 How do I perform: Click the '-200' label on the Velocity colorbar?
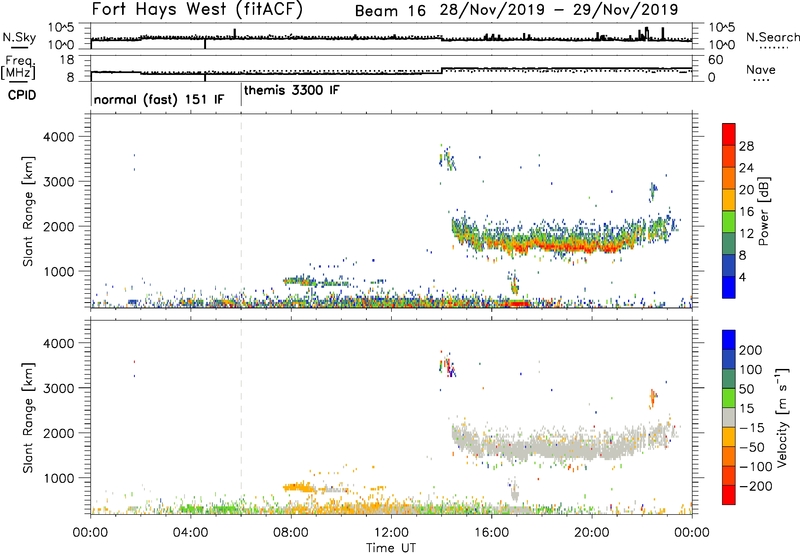pyautogui.click(x=756, y=486)
